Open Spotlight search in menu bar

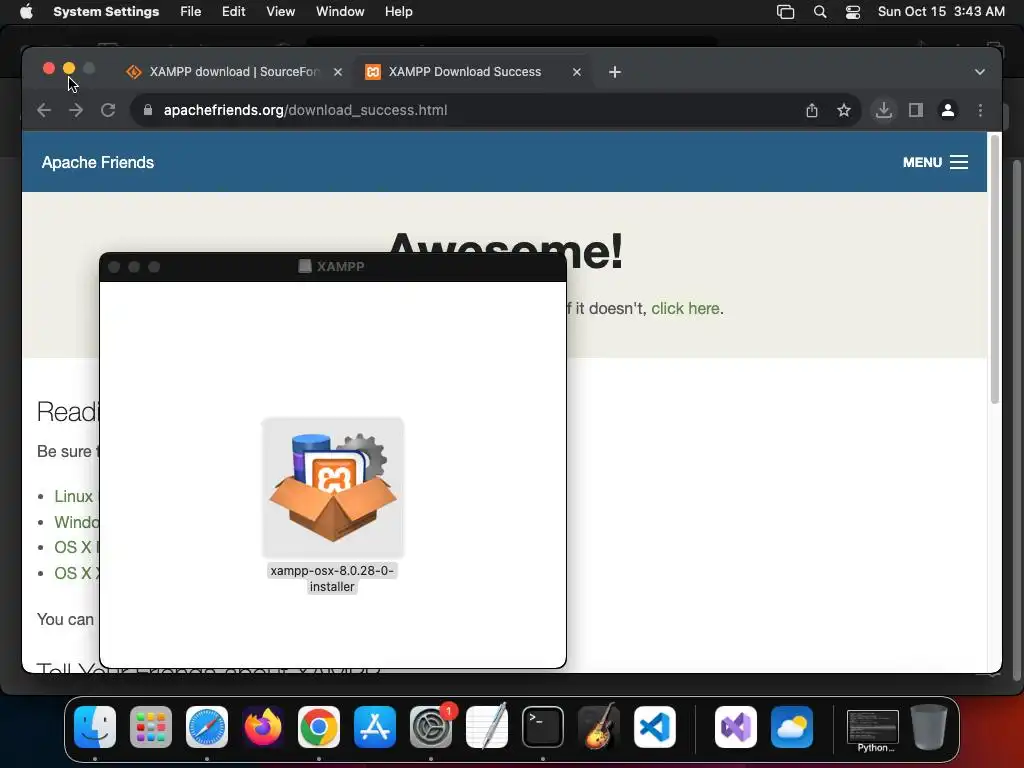click(820, 12)
